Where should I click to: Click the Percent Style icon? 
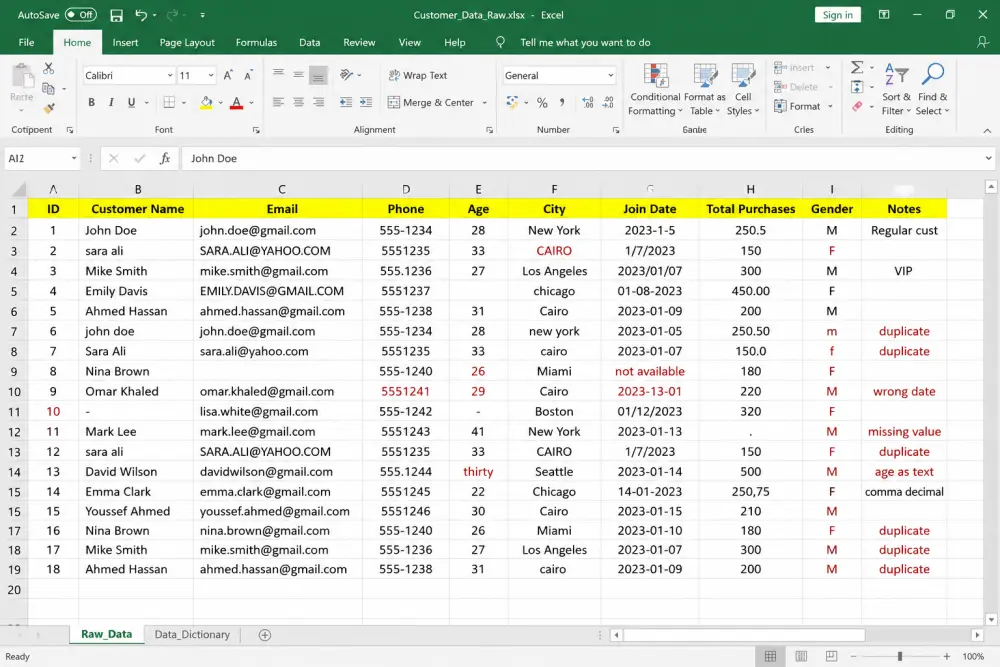pos(542,103)
